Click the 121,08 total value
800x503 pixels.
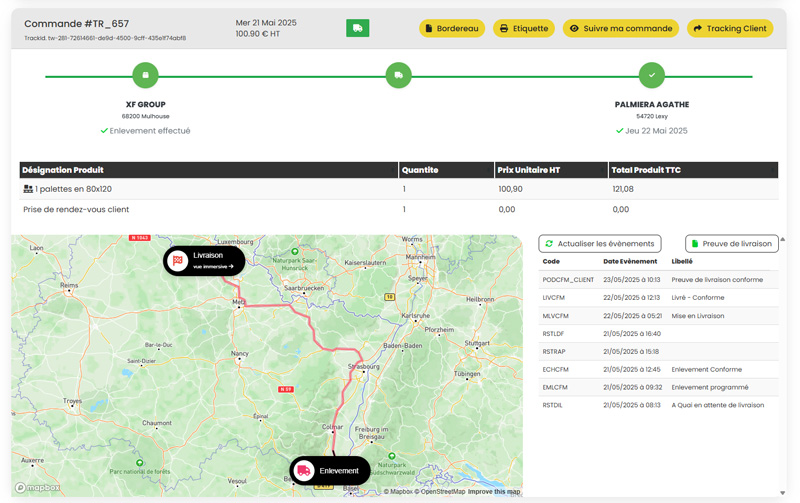(x=623, y=189)
